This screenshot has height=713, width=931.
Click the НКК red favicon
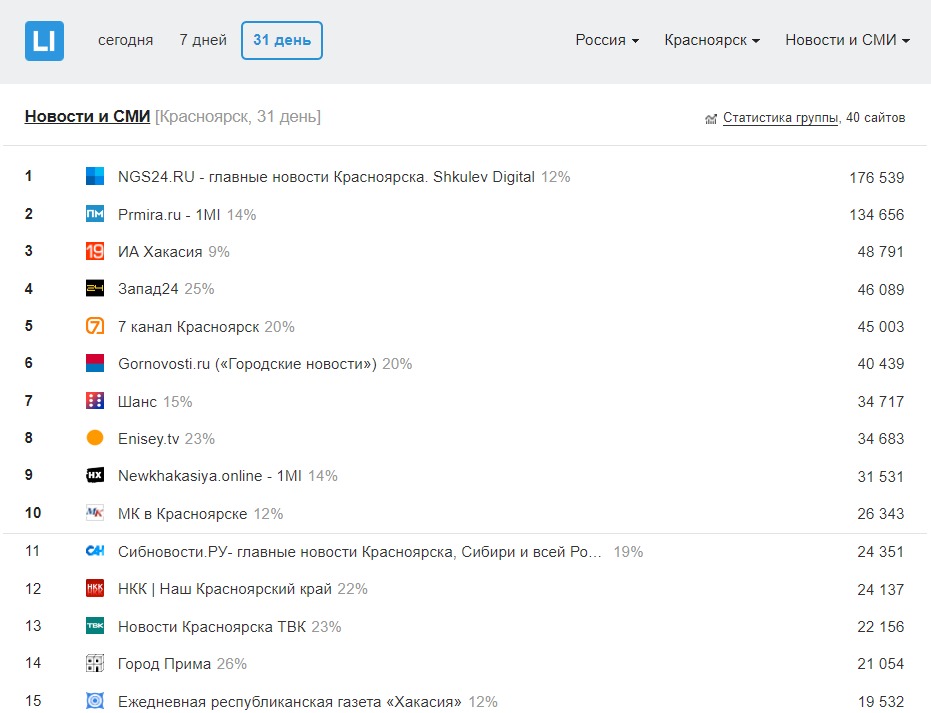coord(95,589)
